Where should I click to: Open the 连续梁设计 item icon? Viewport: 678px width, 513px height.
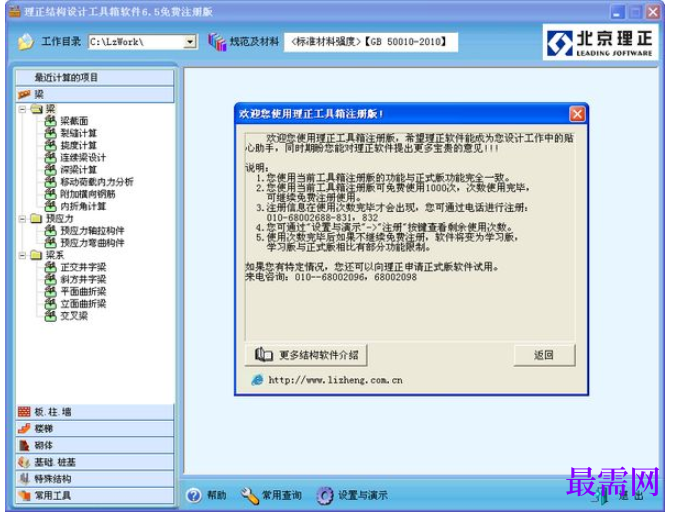click(x=51, y=157)
